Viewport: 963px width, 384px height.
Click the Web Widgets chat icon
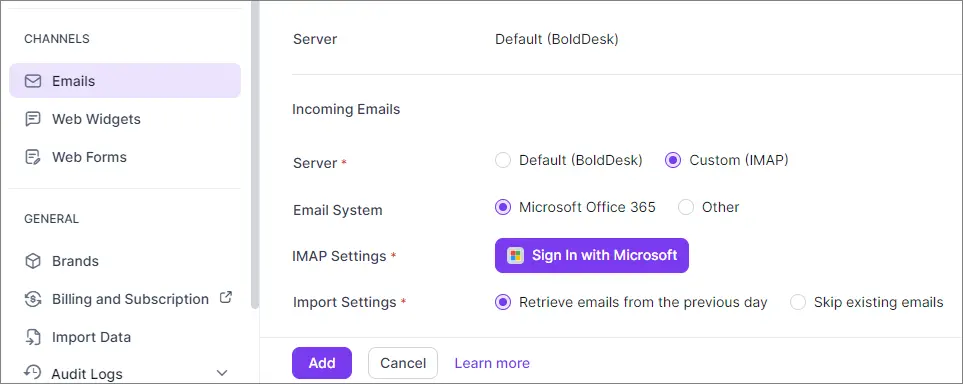pos(33,119)
